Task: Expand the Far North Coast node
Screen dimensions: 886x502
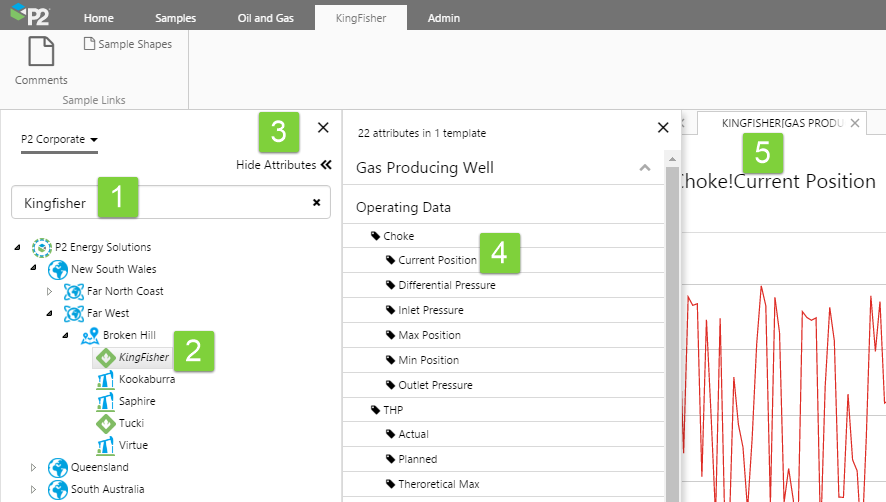Action: point(50,291)
